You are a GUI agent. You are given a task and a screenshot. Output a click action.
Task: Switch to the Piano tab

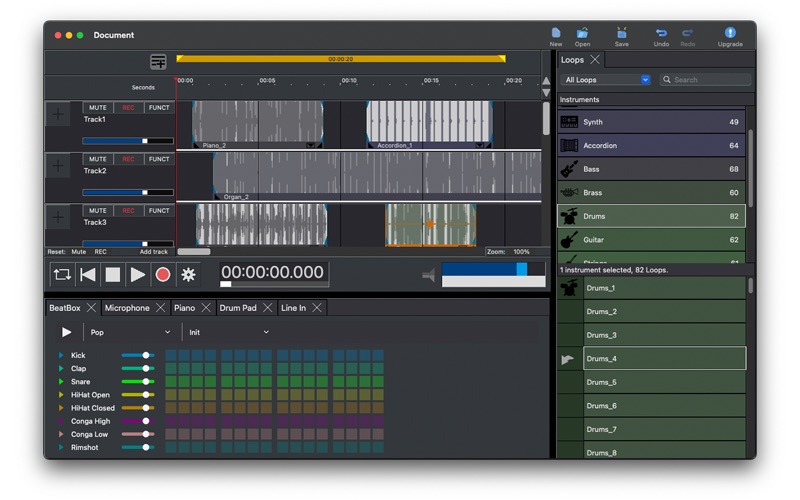pos(185,308)
